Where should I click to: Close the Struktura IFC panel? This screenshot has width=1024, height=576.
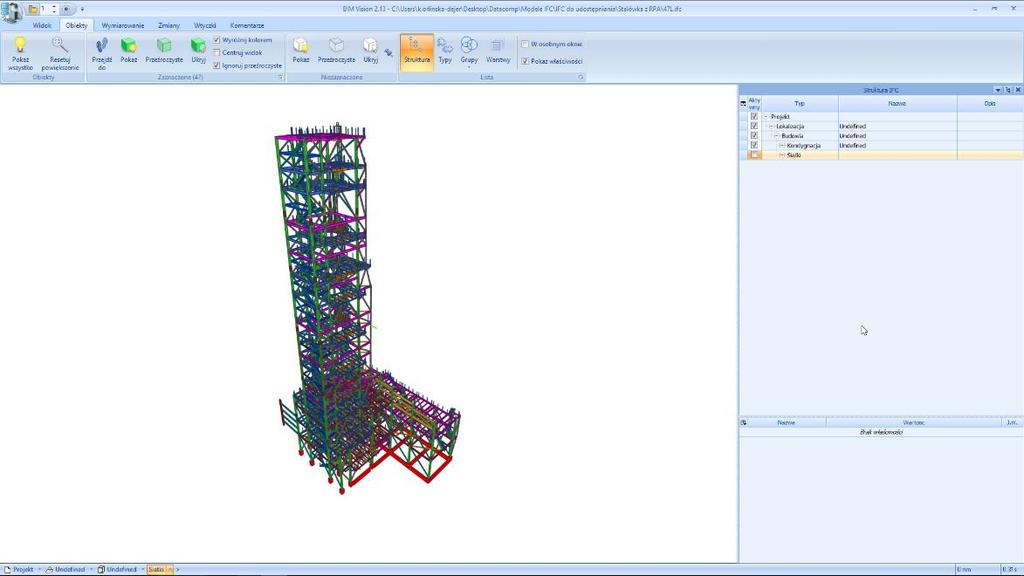point(1017,90)
